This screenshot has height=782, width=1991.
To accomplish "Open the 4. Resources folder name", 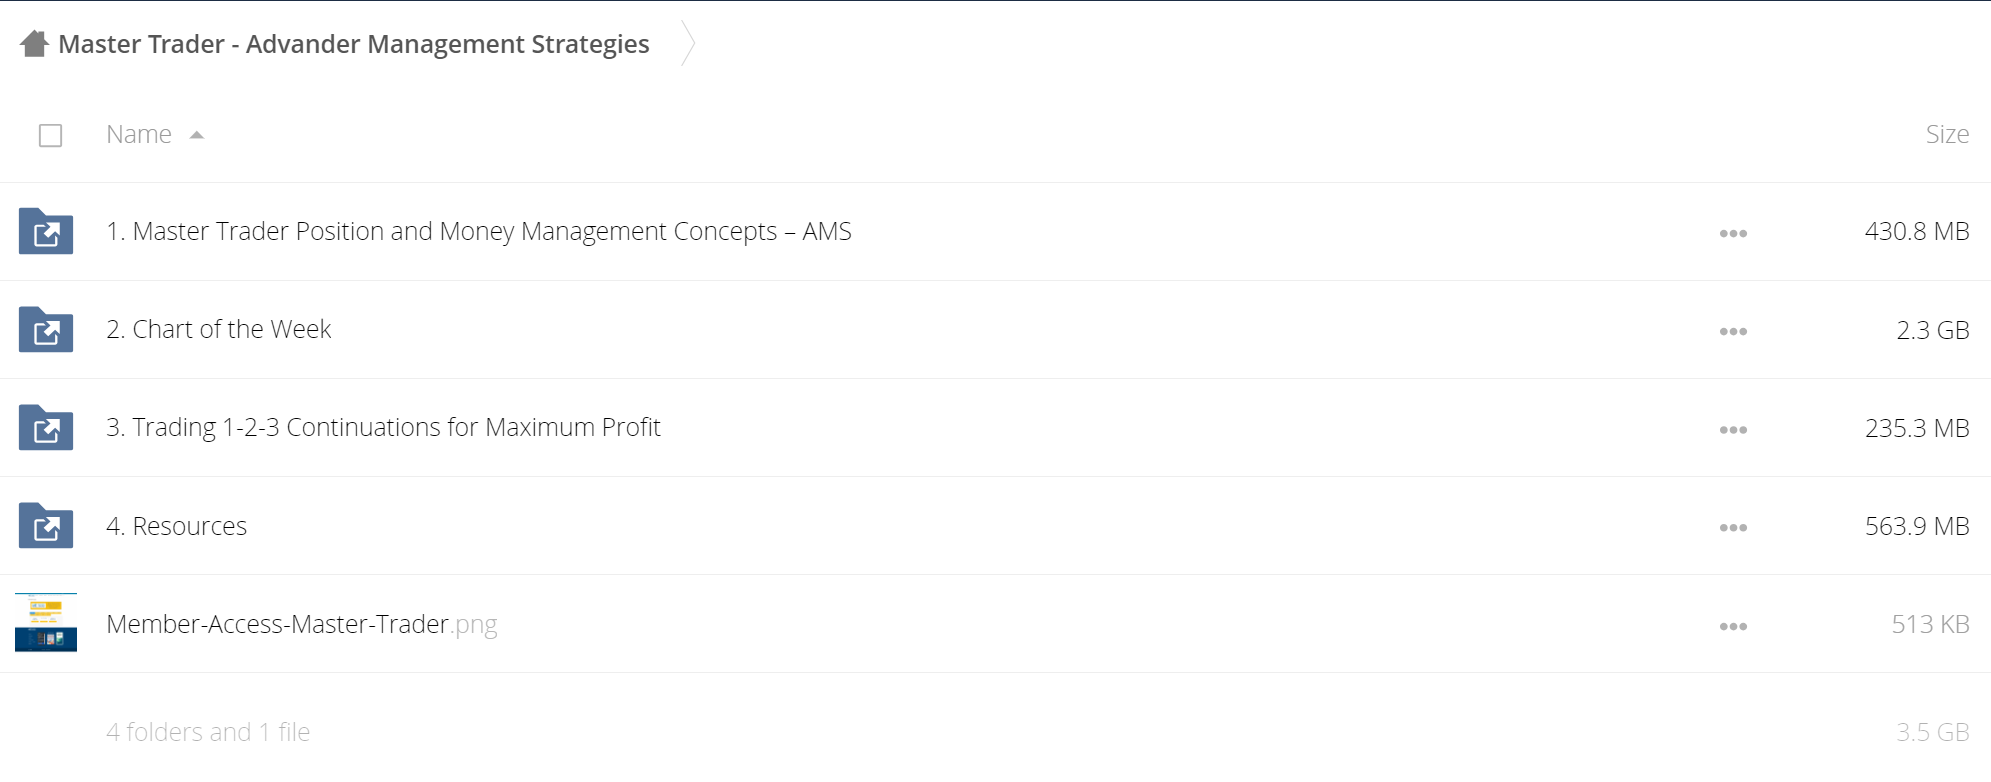I will [x=176, y=526].
